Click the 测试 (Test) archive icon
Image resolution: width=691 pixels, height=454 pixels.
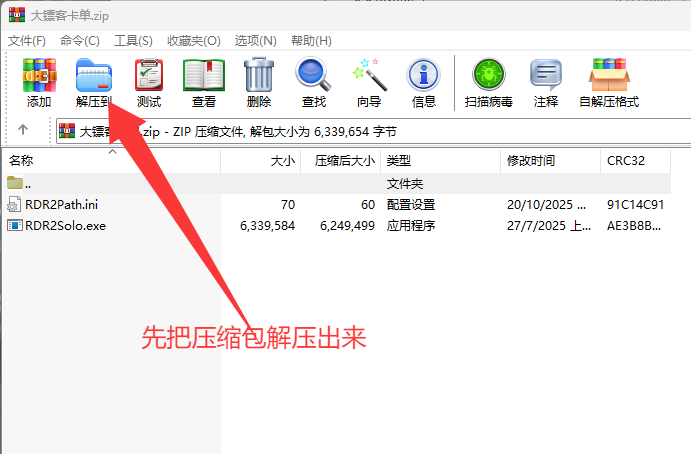149,76
